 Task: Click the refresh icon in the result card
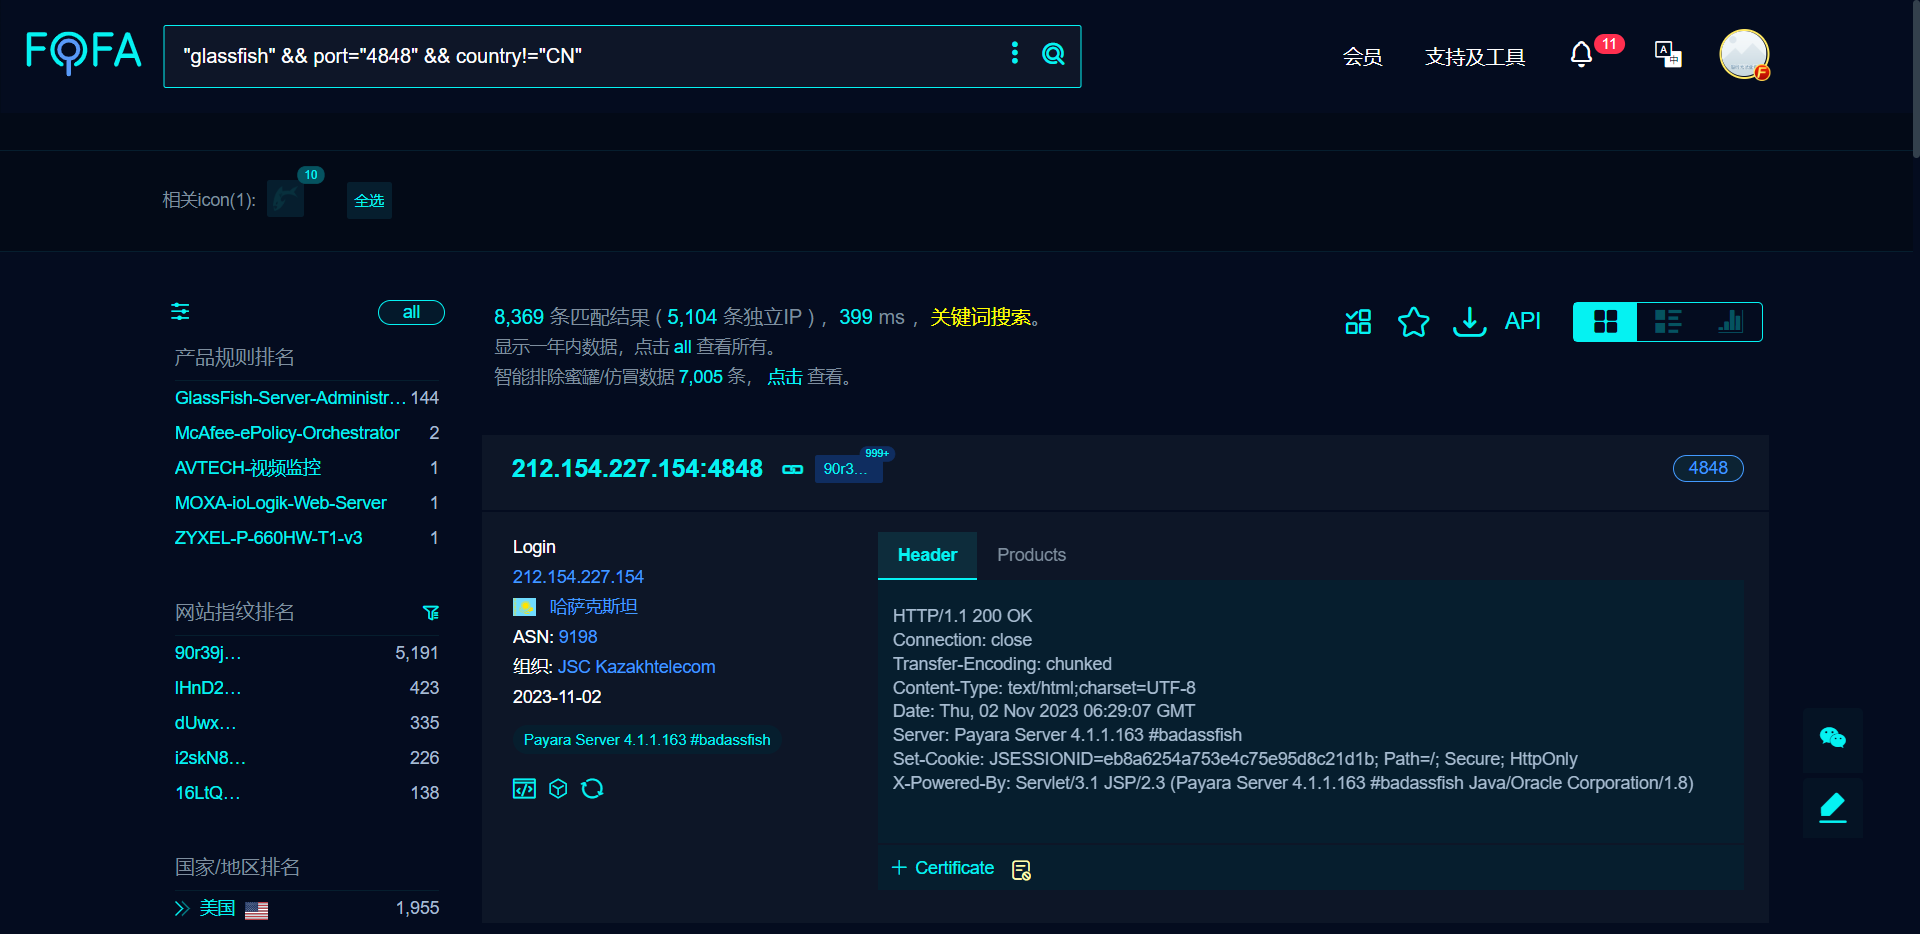click(592, 789)
